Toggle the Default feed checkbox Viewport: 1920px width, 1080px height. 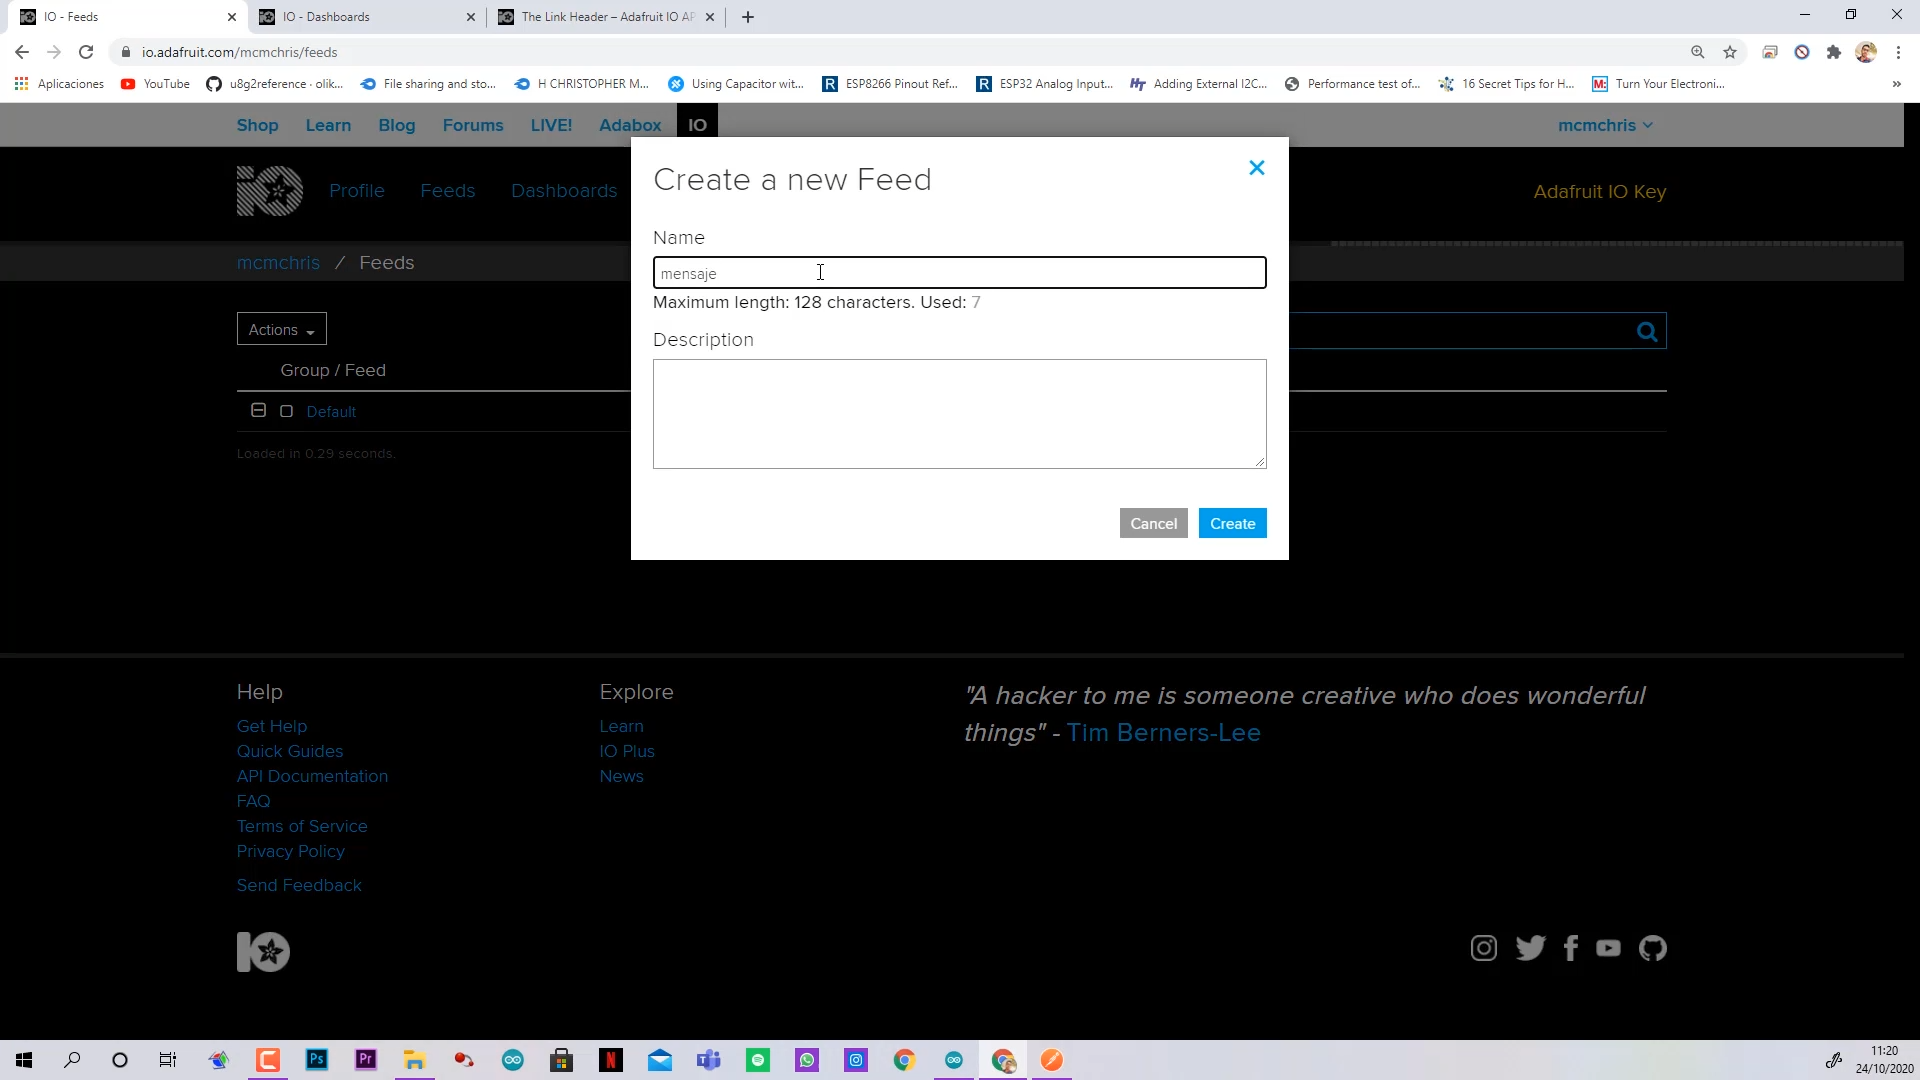[286, 410]
